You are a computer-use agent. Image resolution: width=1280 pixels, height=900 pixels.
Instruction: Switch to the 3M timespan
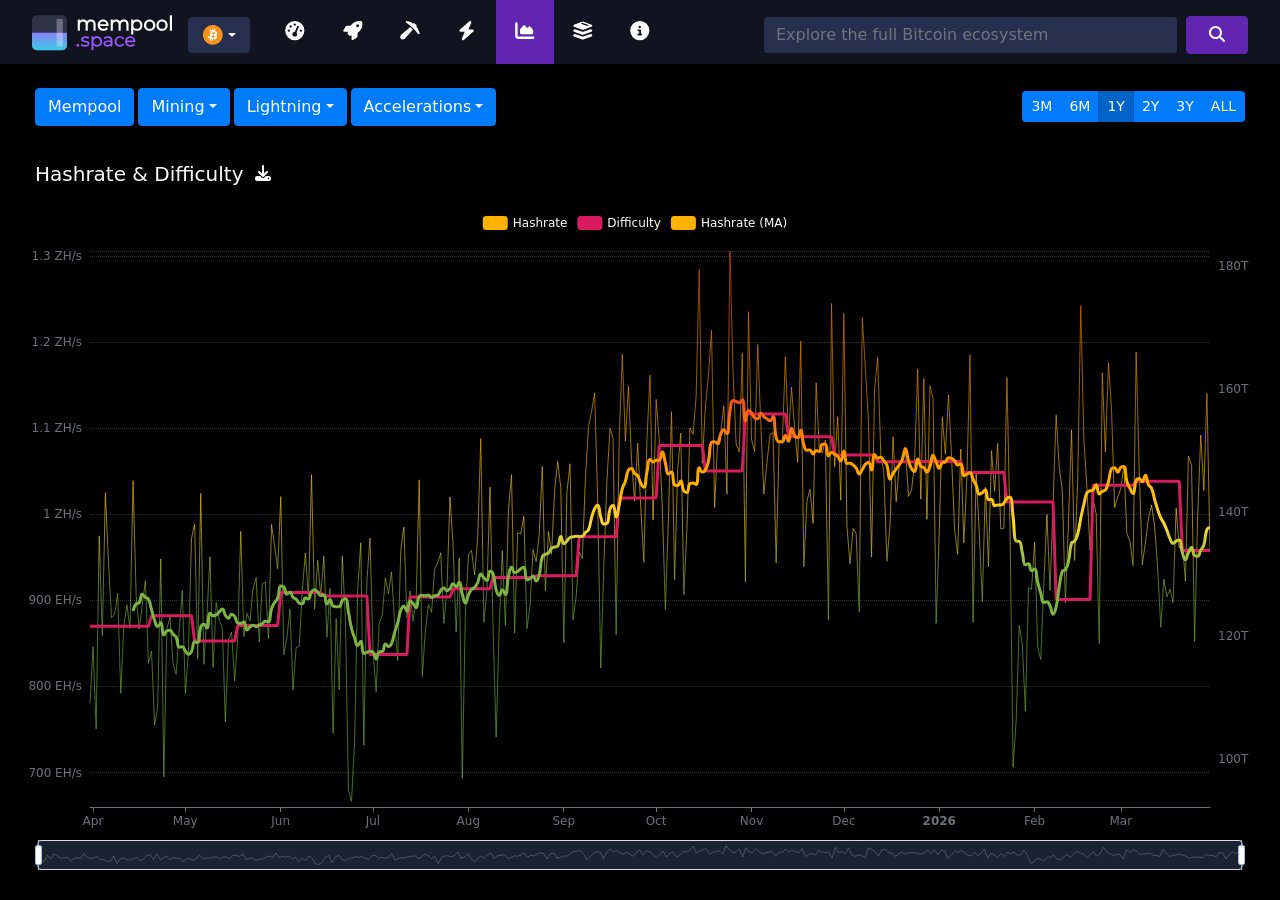(1042, 106)
